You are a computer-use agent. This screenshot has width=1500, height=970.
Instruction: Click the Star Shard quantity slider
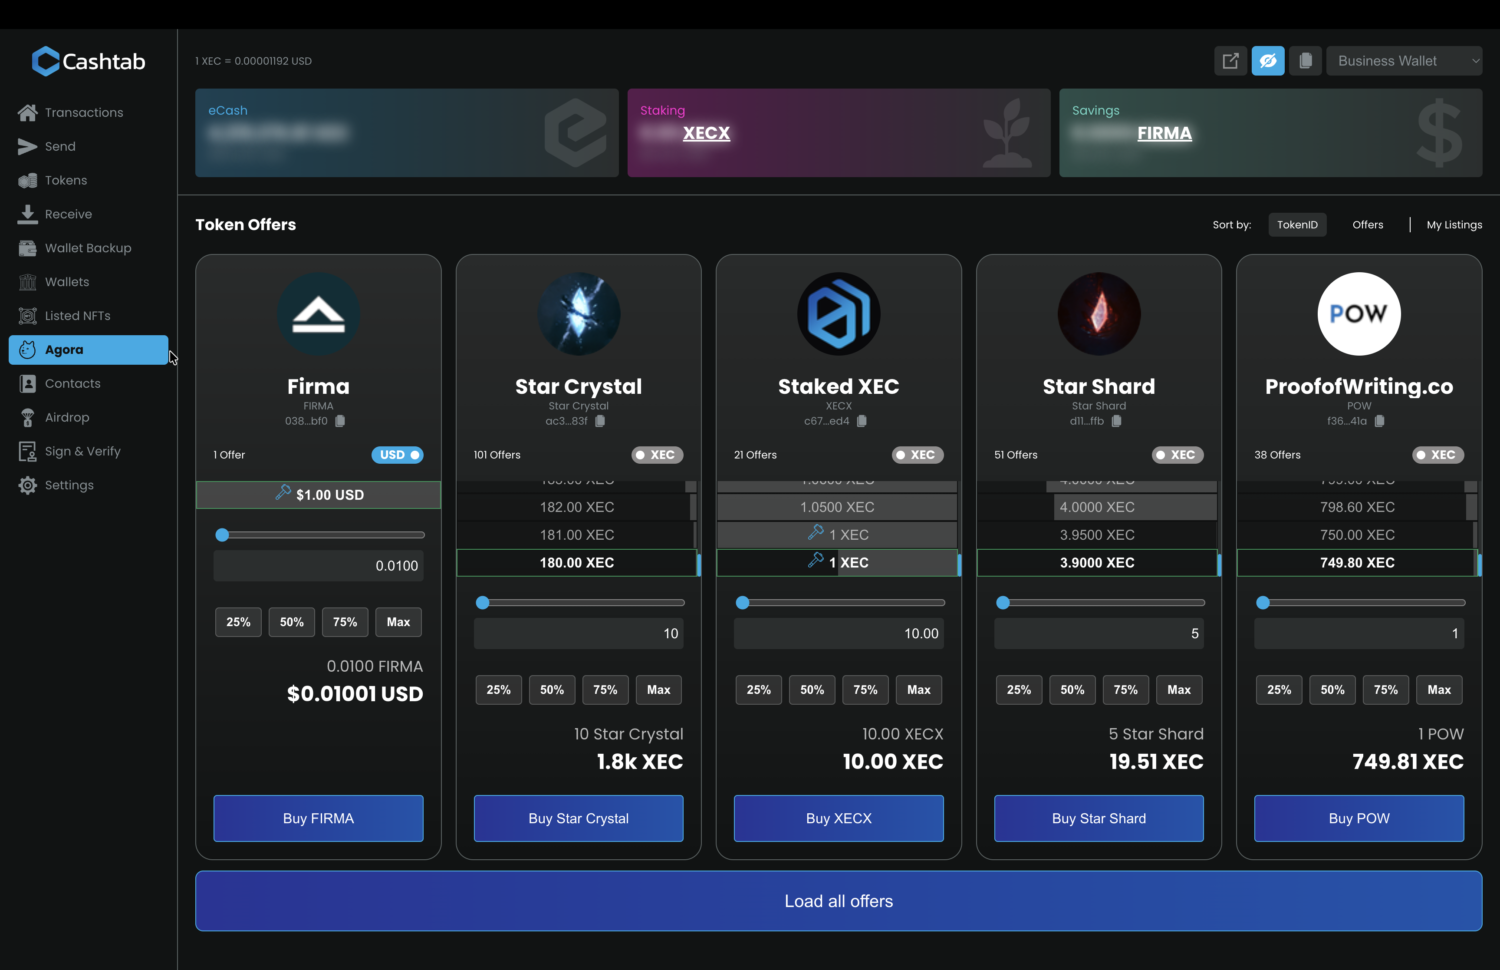pyautogui.click(x=1003, y=602)
